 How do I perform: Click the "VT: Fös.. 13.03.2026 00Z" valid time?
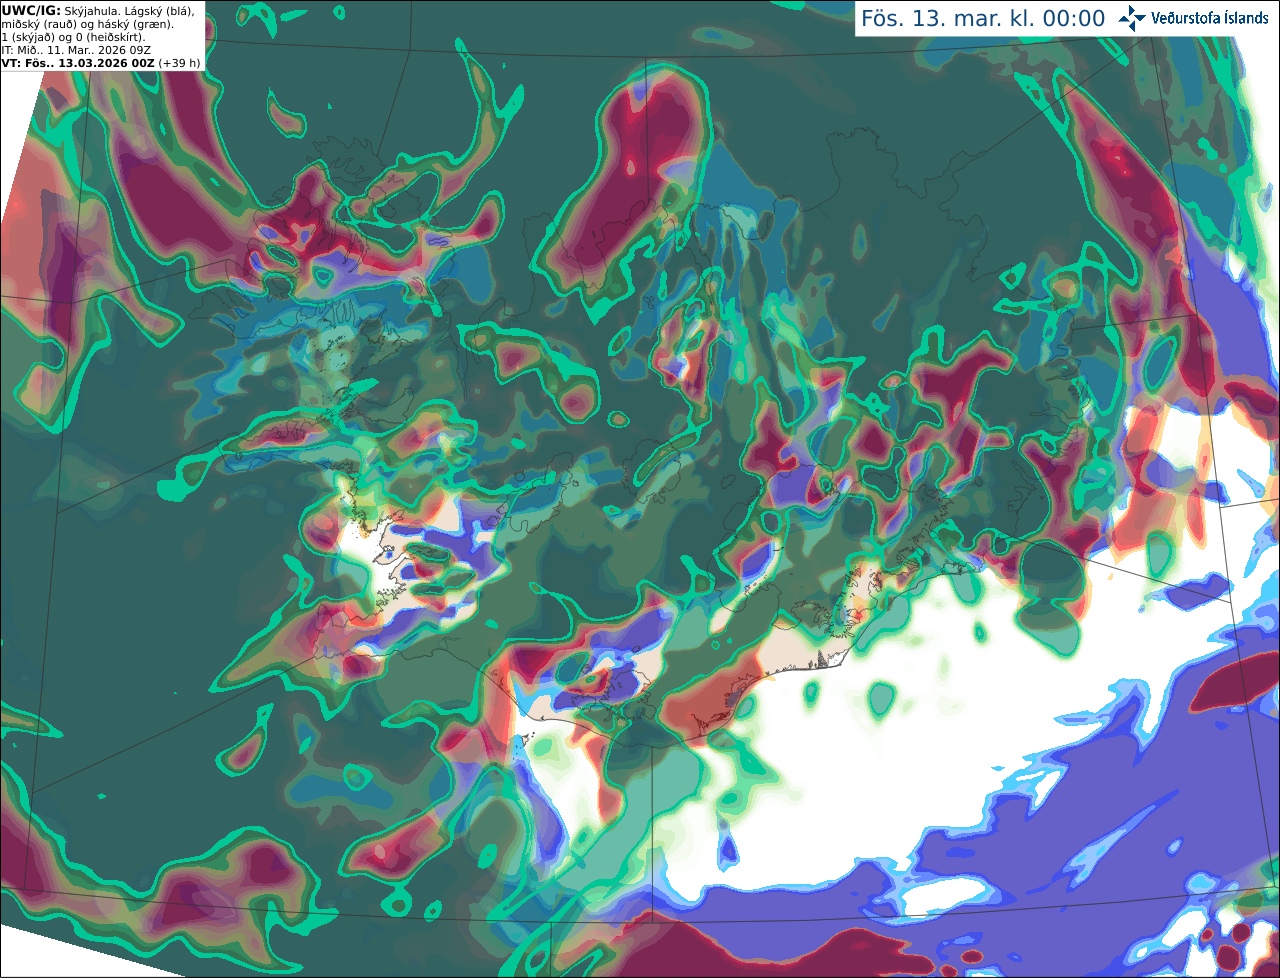tap(78, 63)
